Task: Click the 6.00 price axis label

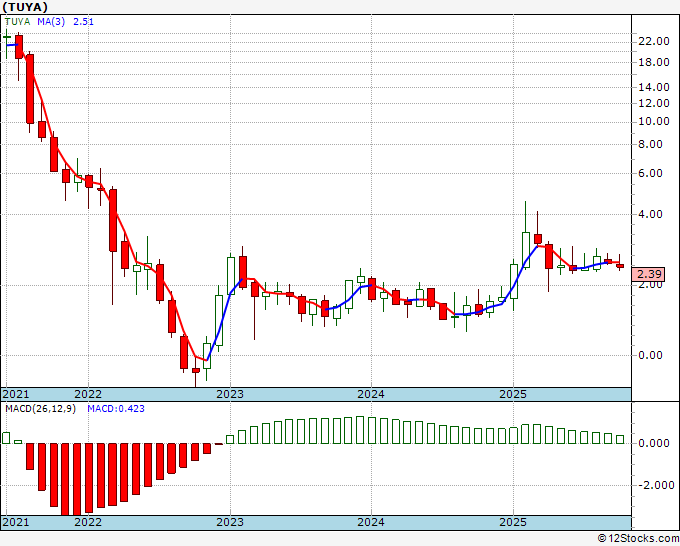Action: (651, 173)
